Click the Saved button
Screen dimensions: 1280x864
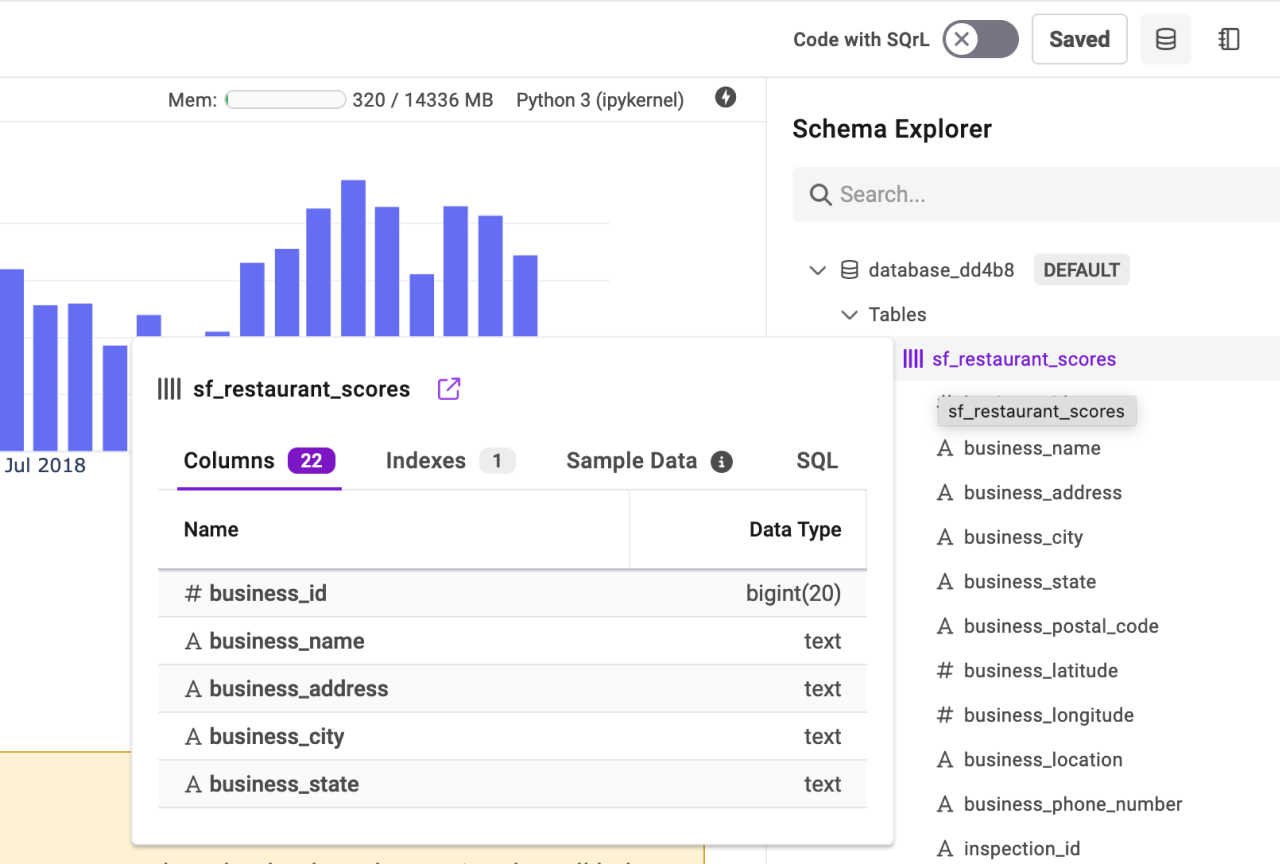pos(1079,39)
